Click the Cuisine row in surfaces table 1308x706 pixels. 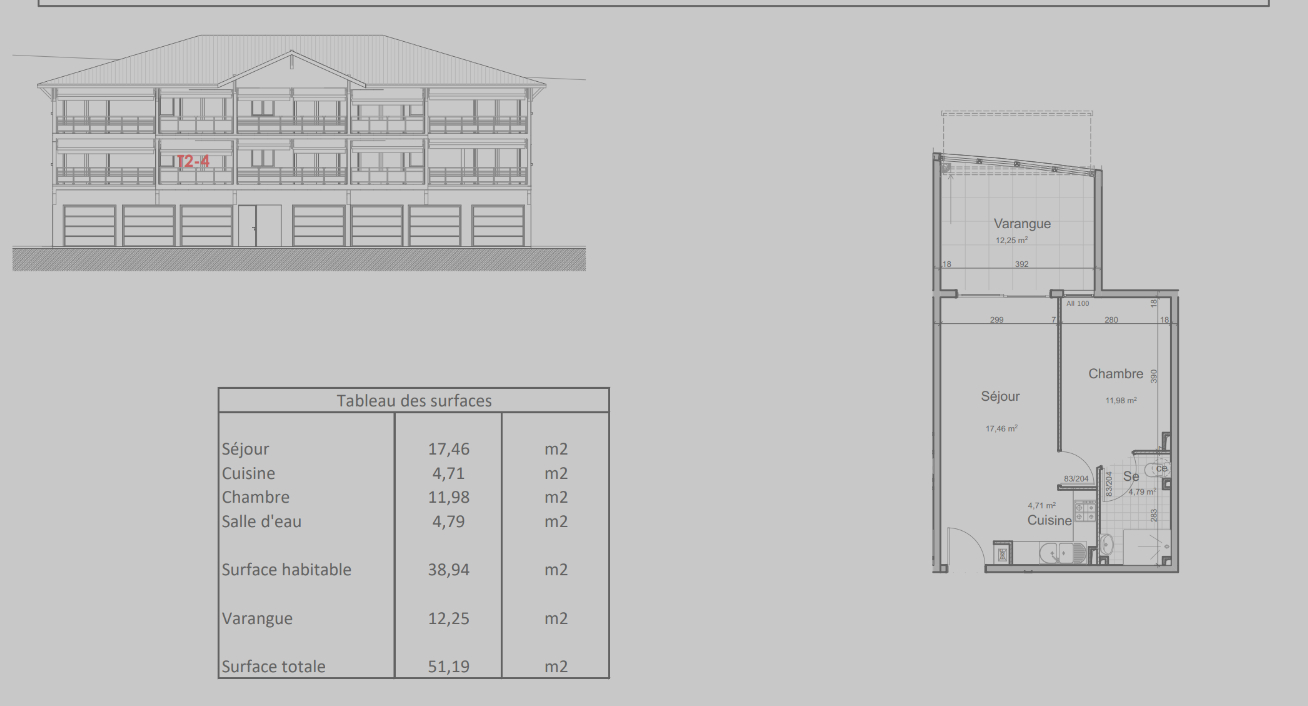coord(248,473)
